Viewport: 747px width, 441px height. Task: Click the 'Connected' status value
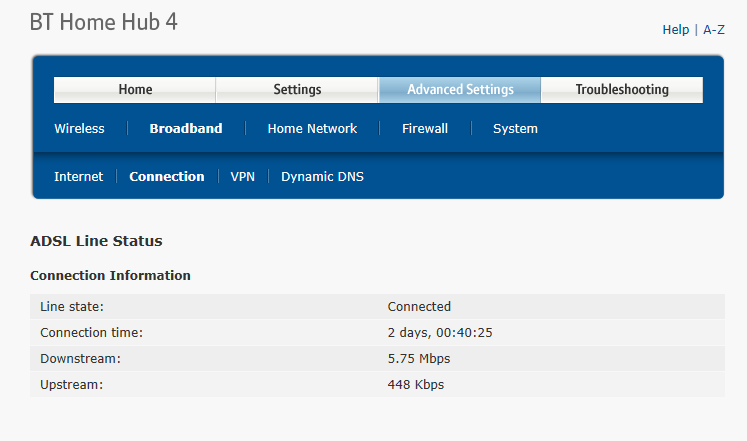[x=419, y=307]
